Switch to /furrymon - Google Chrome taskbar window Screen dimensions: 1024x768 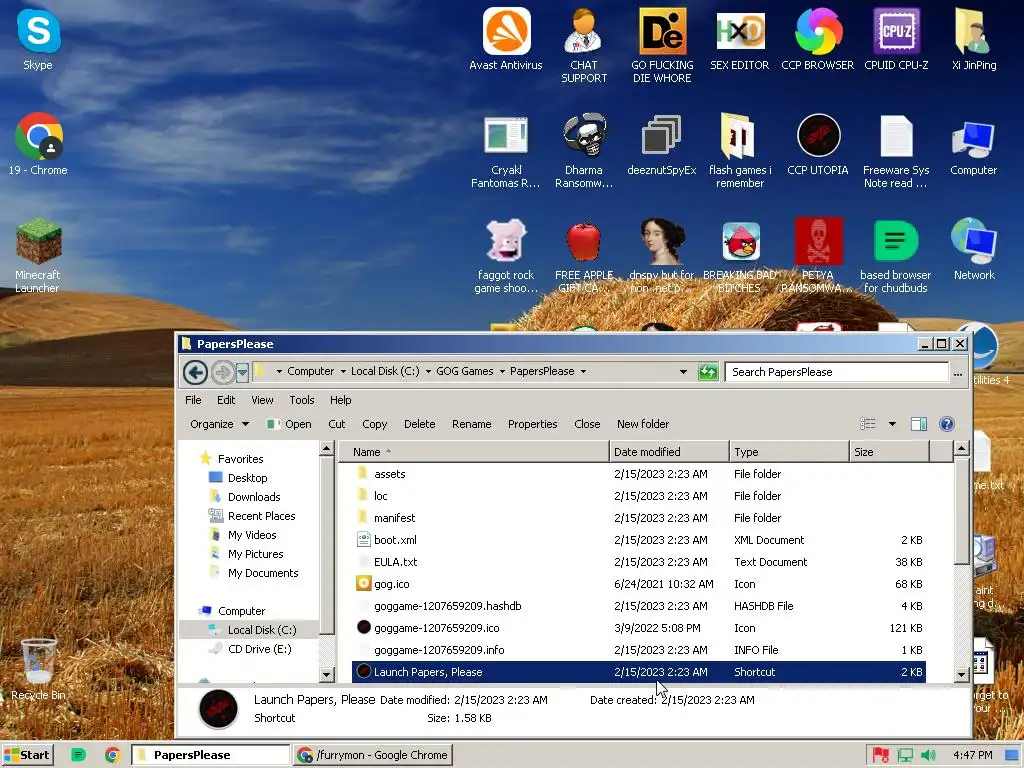pos(374,755)
